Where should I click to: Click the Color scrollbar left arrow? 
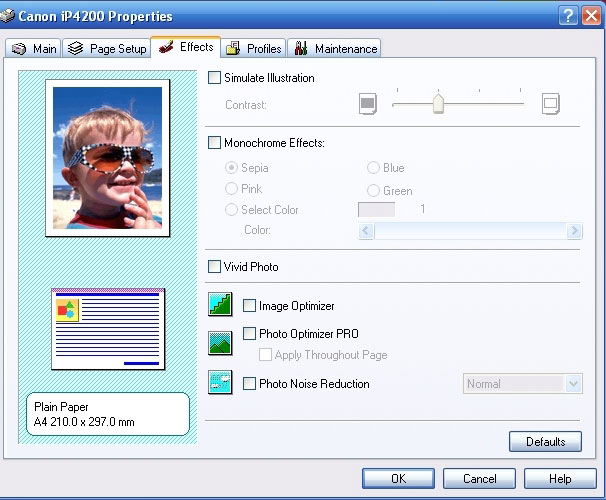tap(366, 231)
